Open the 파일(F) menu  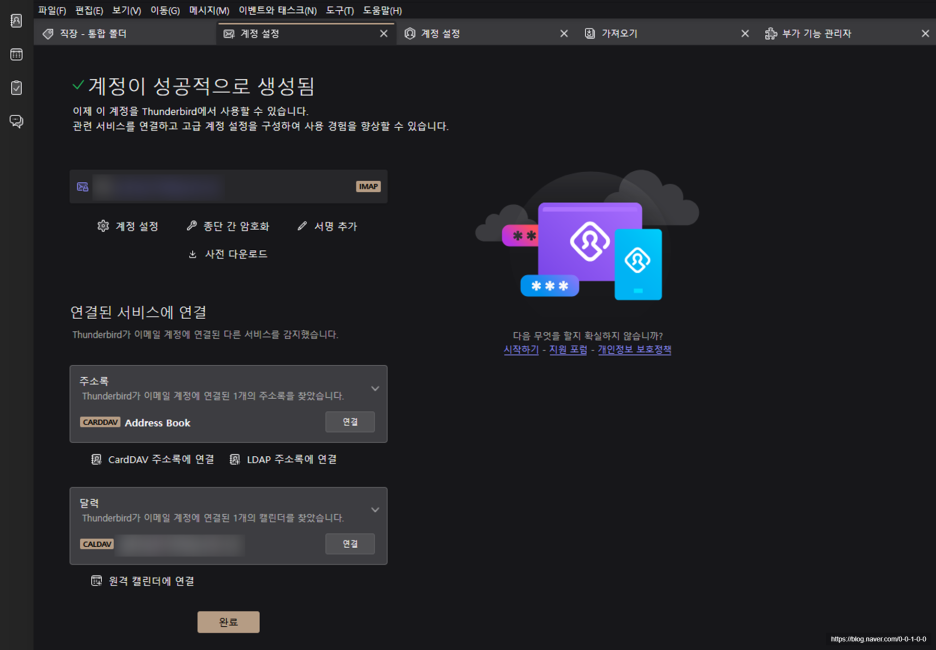52,10
